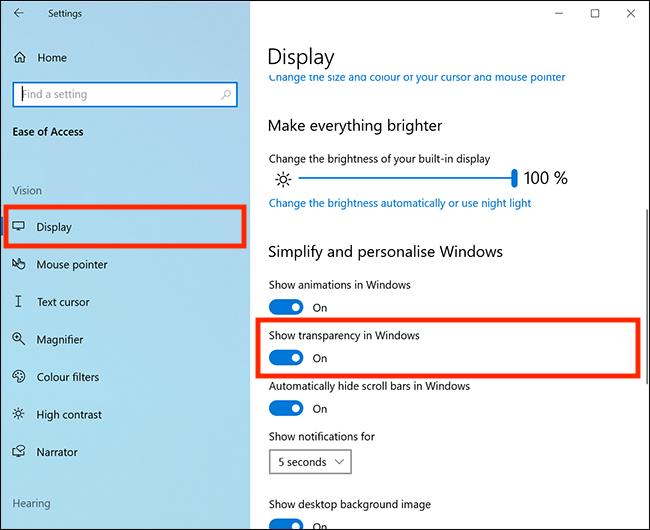Open Home via the house icon
The height and width of the screenshot is (530, 650).
(x=19, y=58)
